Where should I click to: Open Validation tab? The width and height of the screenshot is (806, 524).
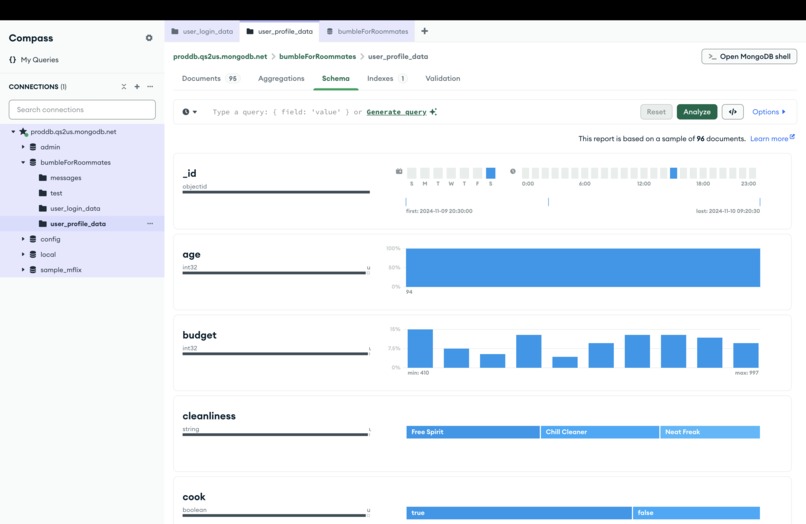(443, 79)
